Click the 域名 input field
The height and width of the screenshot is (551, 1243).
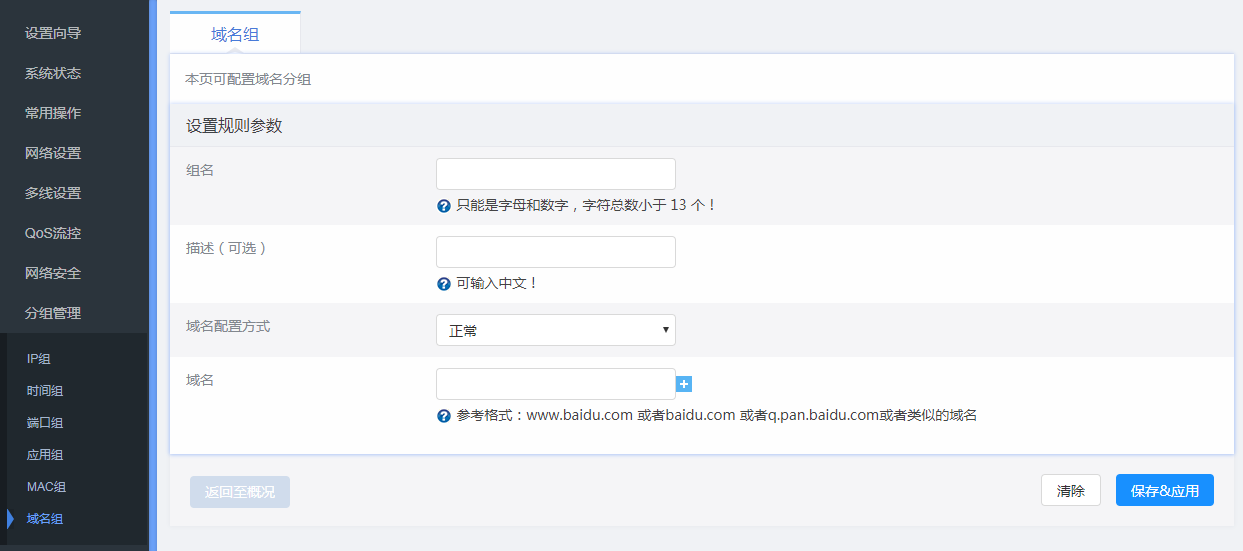click(555, 384)
